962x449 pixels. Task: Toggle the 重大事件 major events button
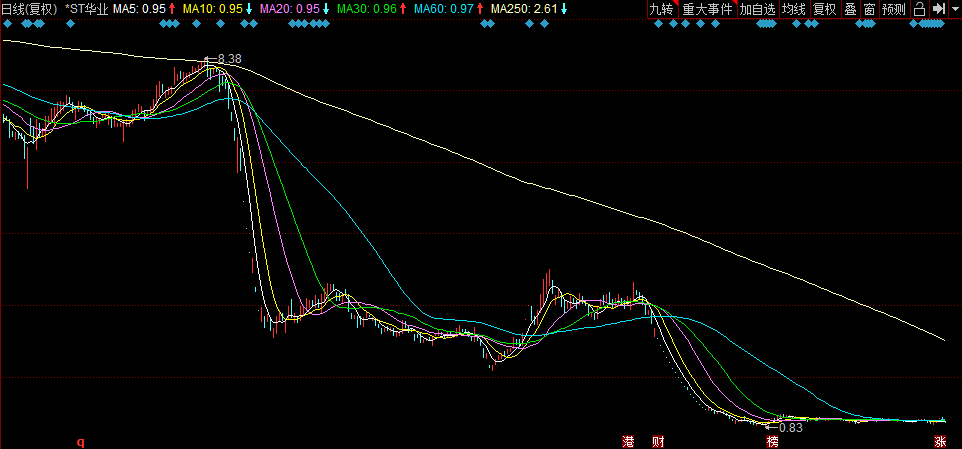[x=707, y=9]
